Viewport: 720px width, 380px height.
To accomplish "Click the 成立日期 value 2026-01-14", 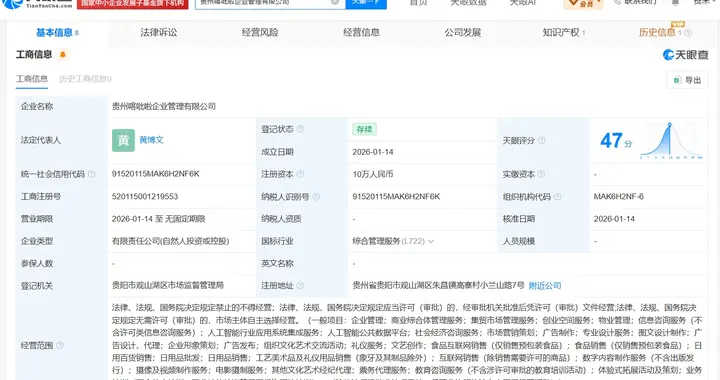I will tap(373, 152).
